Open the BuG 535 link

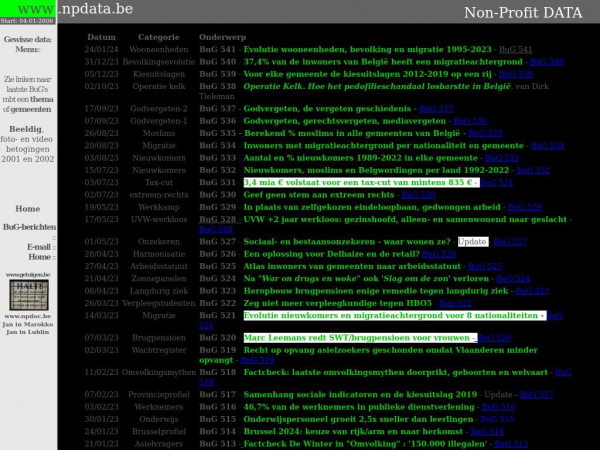point(485,133)
